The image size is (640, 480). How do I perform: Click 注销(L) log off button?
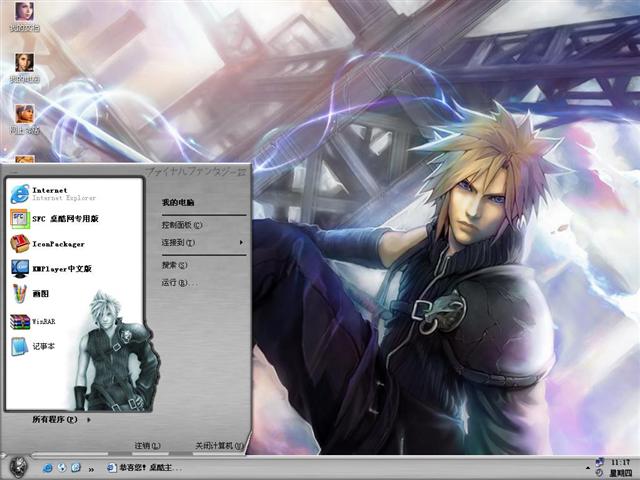pos(147,446)
